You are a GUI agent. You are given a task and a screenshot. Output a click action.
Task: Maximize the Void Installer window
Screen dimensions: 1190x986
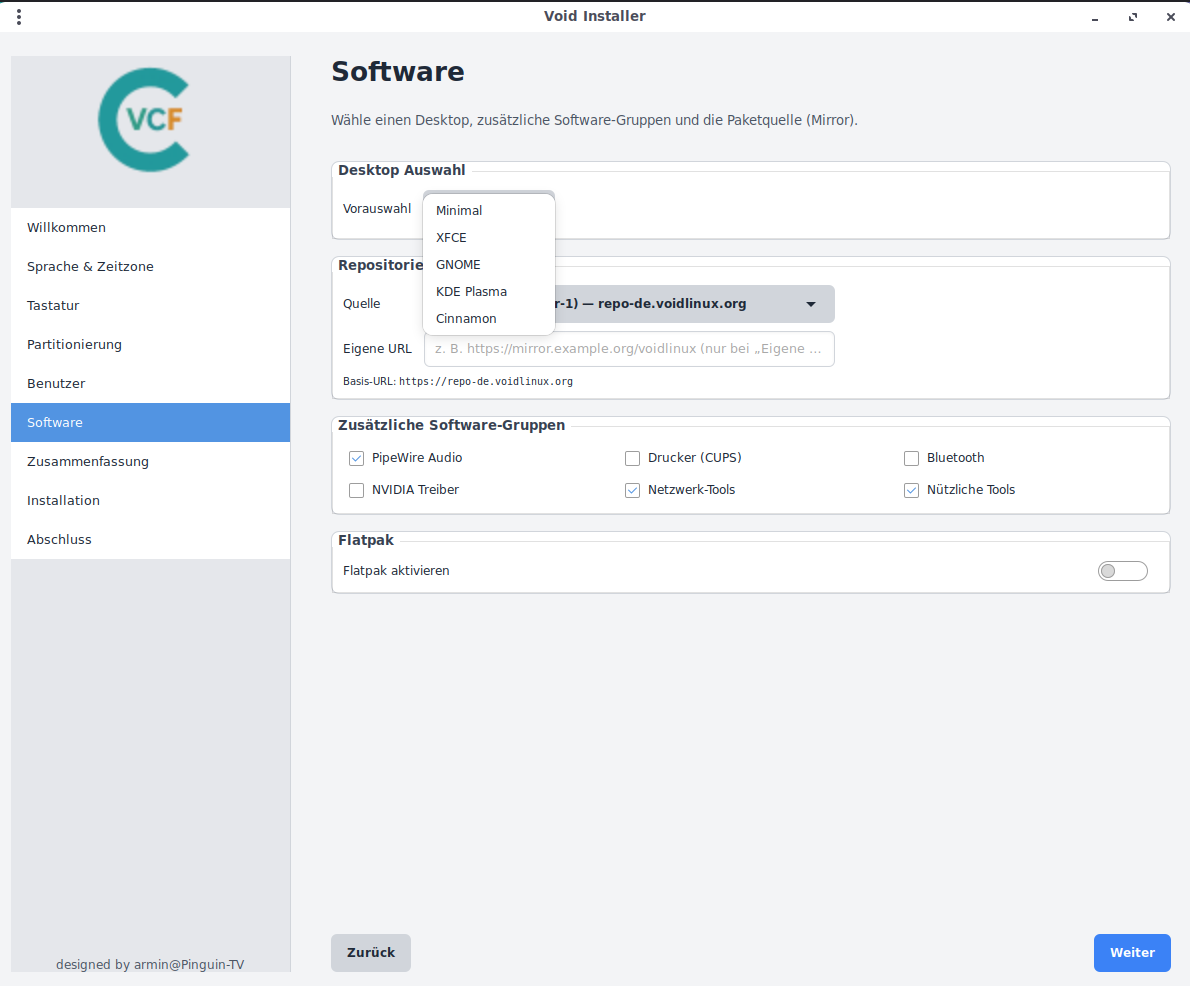pos(1133,17)
